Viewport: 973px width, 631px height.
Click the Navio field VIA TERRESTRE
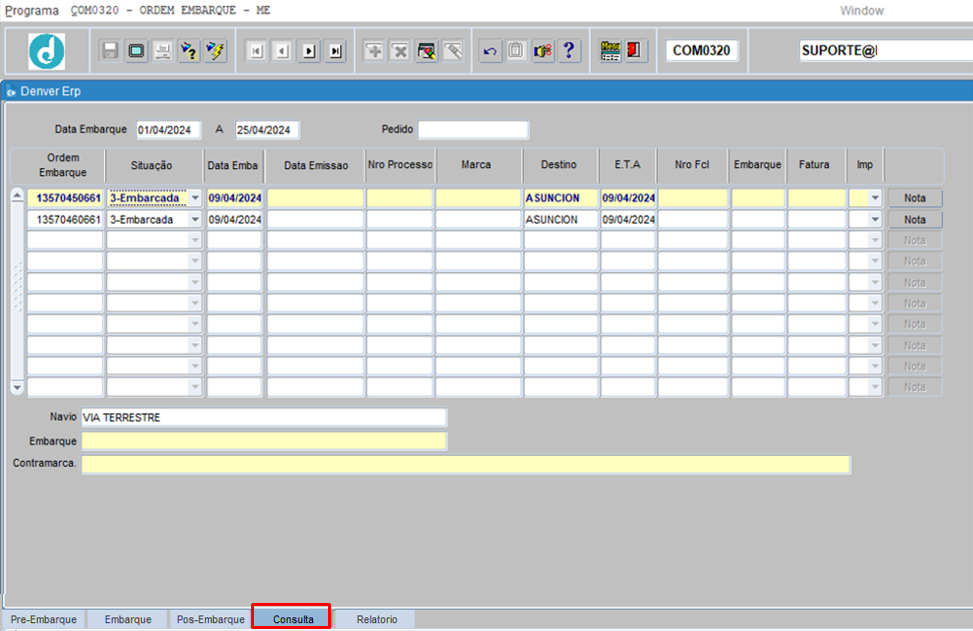pyautogui.click(x=263, y=418)
